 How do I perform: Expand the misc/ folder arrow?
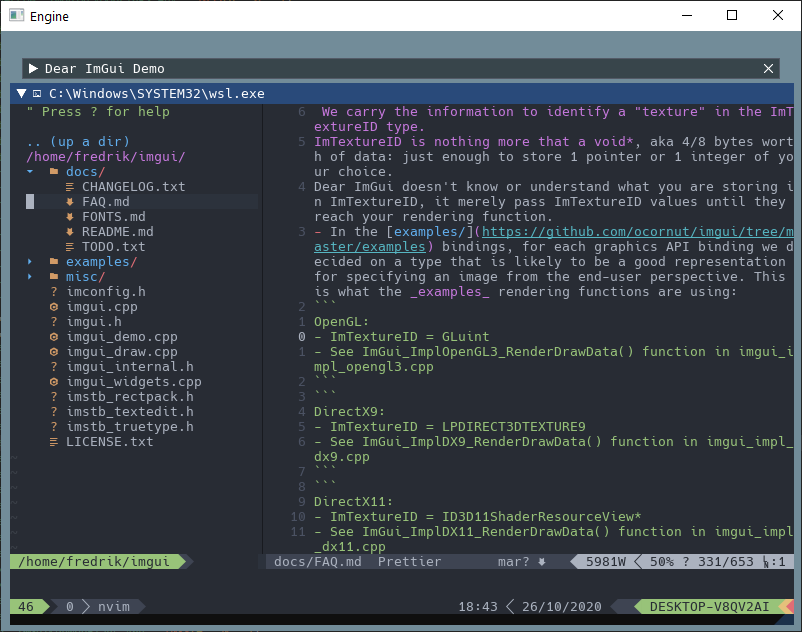coord(30,277)
